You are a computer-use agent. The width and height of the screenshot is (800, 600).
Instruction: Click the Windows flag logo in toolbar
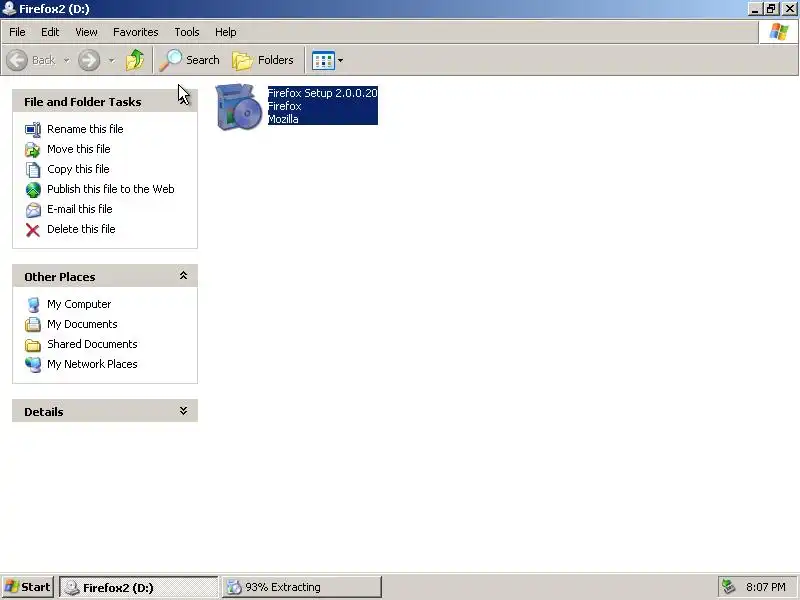[x=779, y=32]
